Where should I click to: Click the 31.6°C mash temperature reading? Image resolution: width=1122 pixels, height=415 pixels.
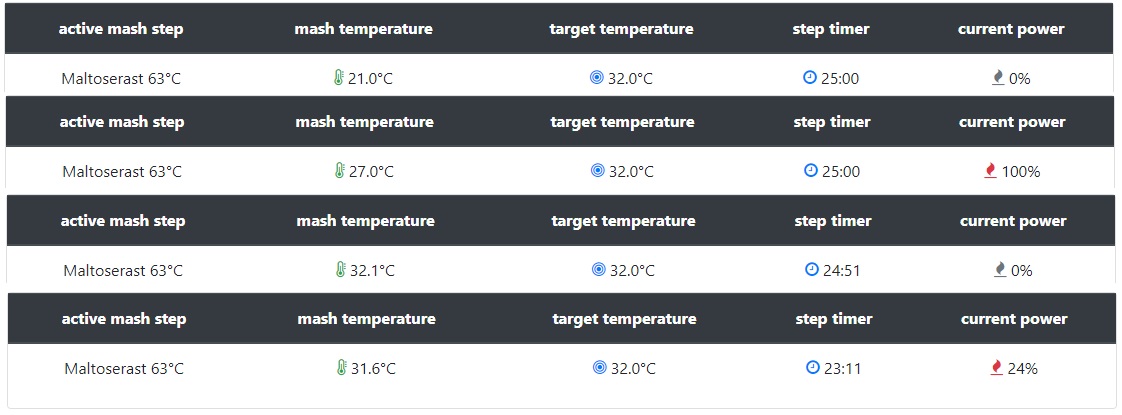[x=373, y=368]
